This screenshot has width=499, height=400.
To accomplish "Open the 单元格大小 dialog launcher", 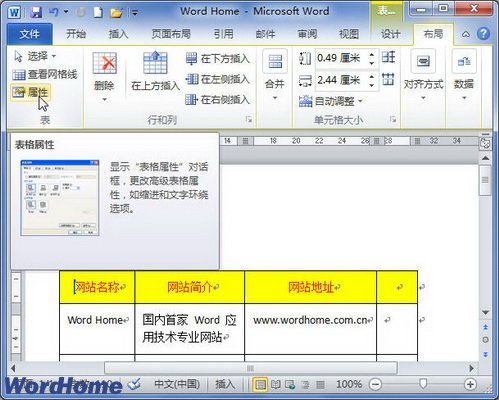I will tap(393, 119).
